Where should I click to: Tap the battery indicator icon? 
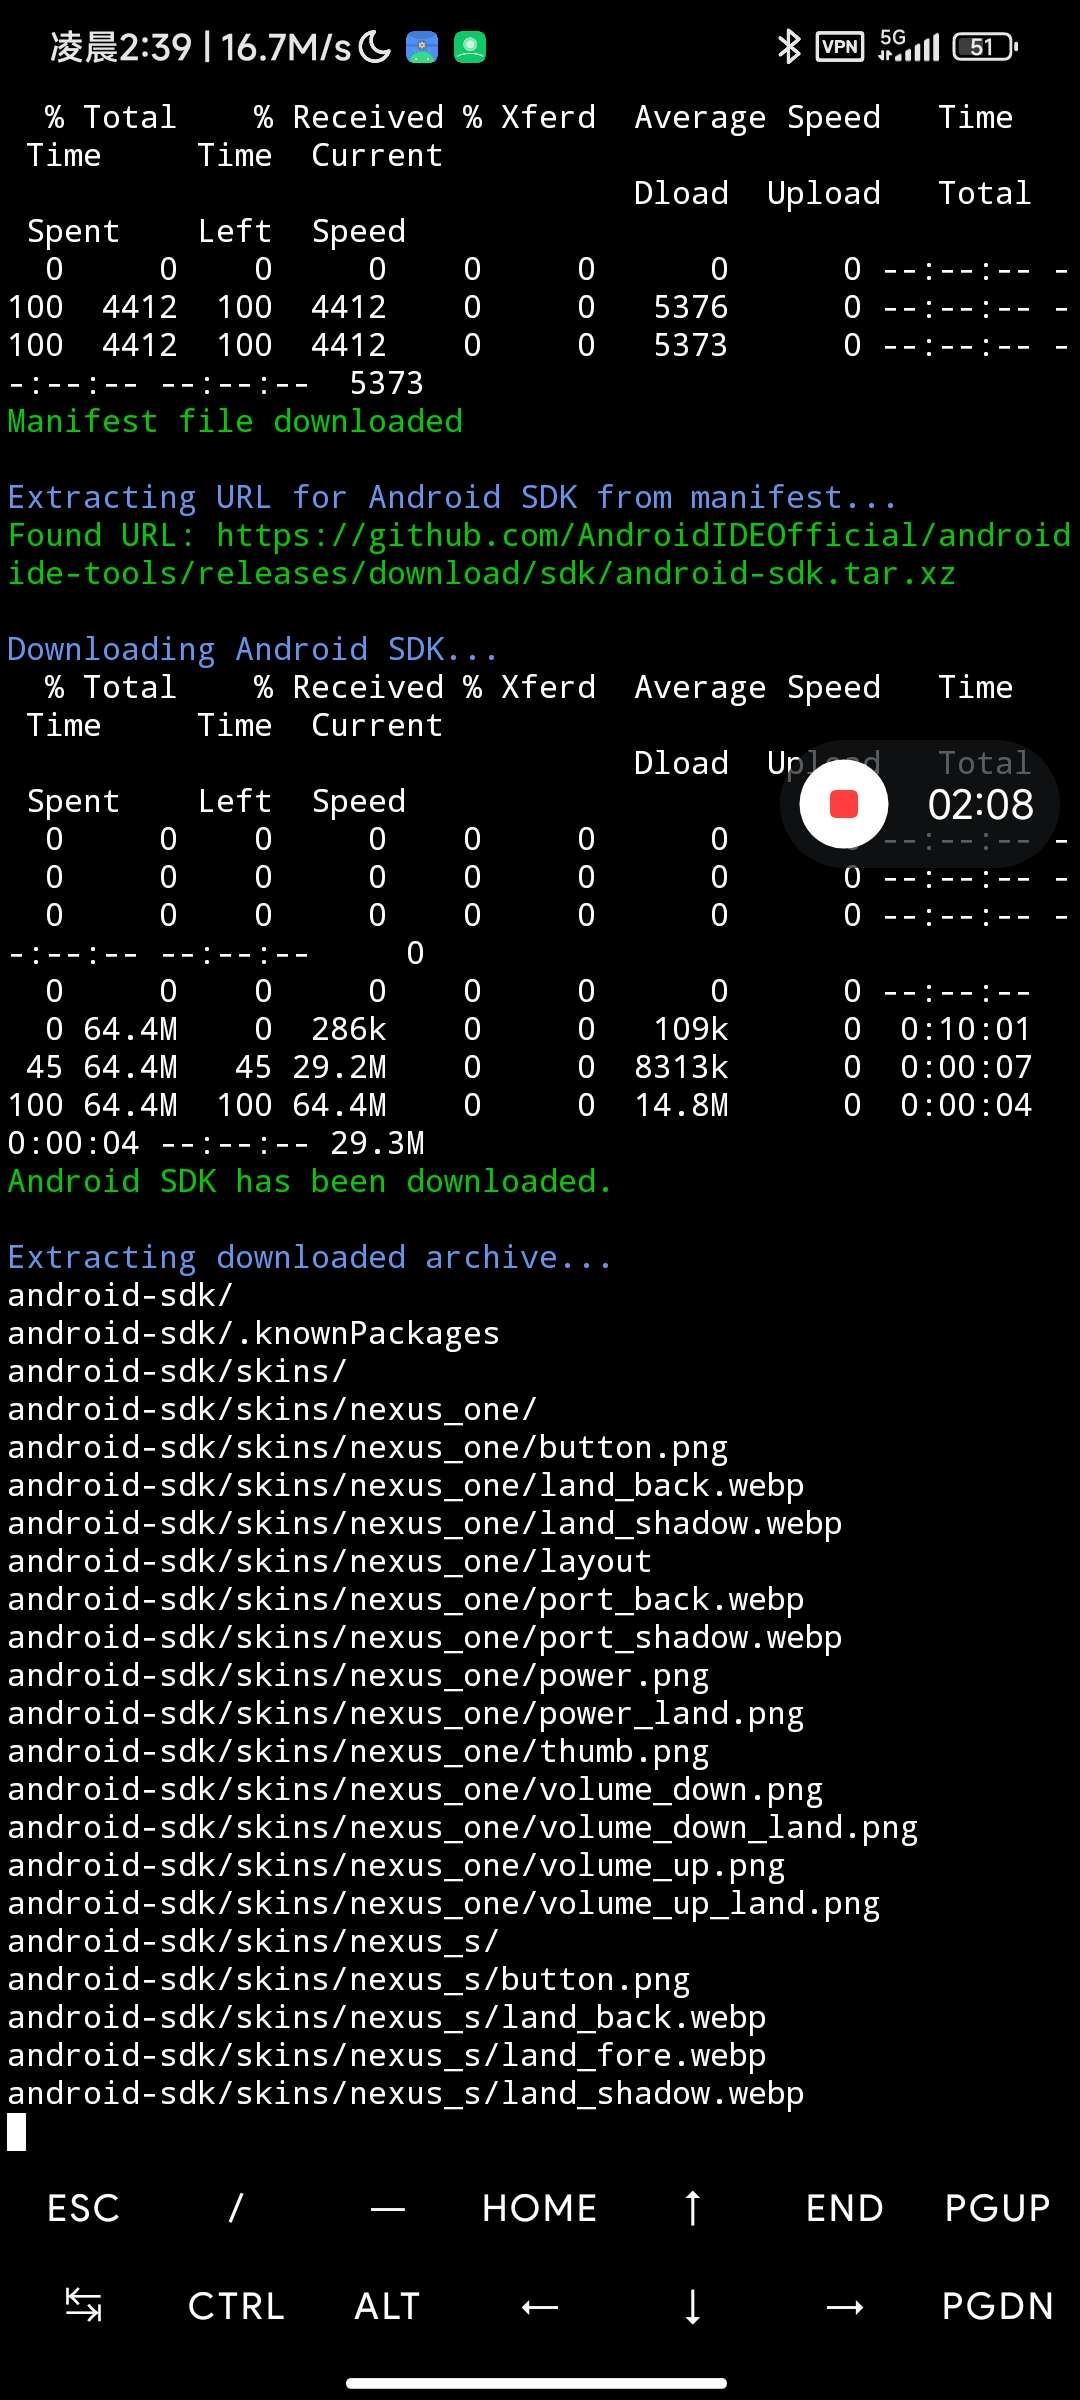pos(984,47)
